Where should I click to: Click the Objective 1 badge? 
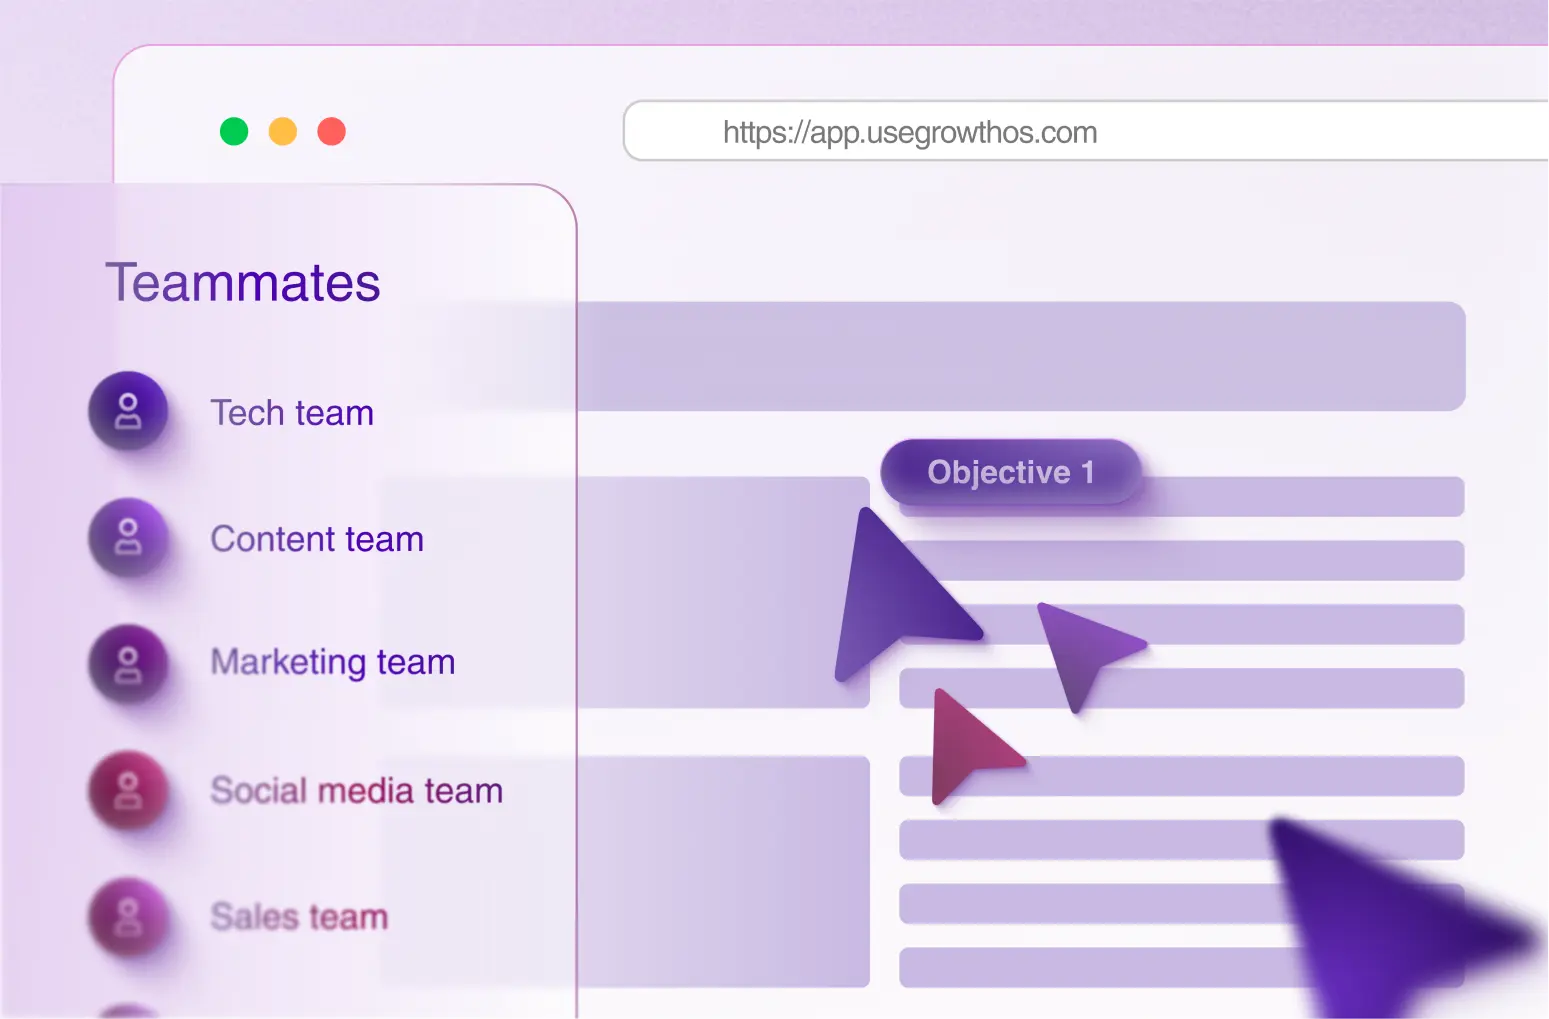pyautogui.click(x=1010, y=472)
